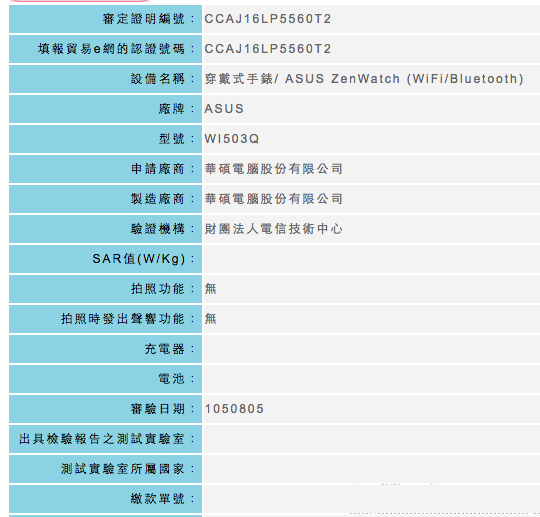Click the certificate number CCAJ16LP5560T2 value
The width and height of the screenshot is (540, 517).
[x=268, y=19]
